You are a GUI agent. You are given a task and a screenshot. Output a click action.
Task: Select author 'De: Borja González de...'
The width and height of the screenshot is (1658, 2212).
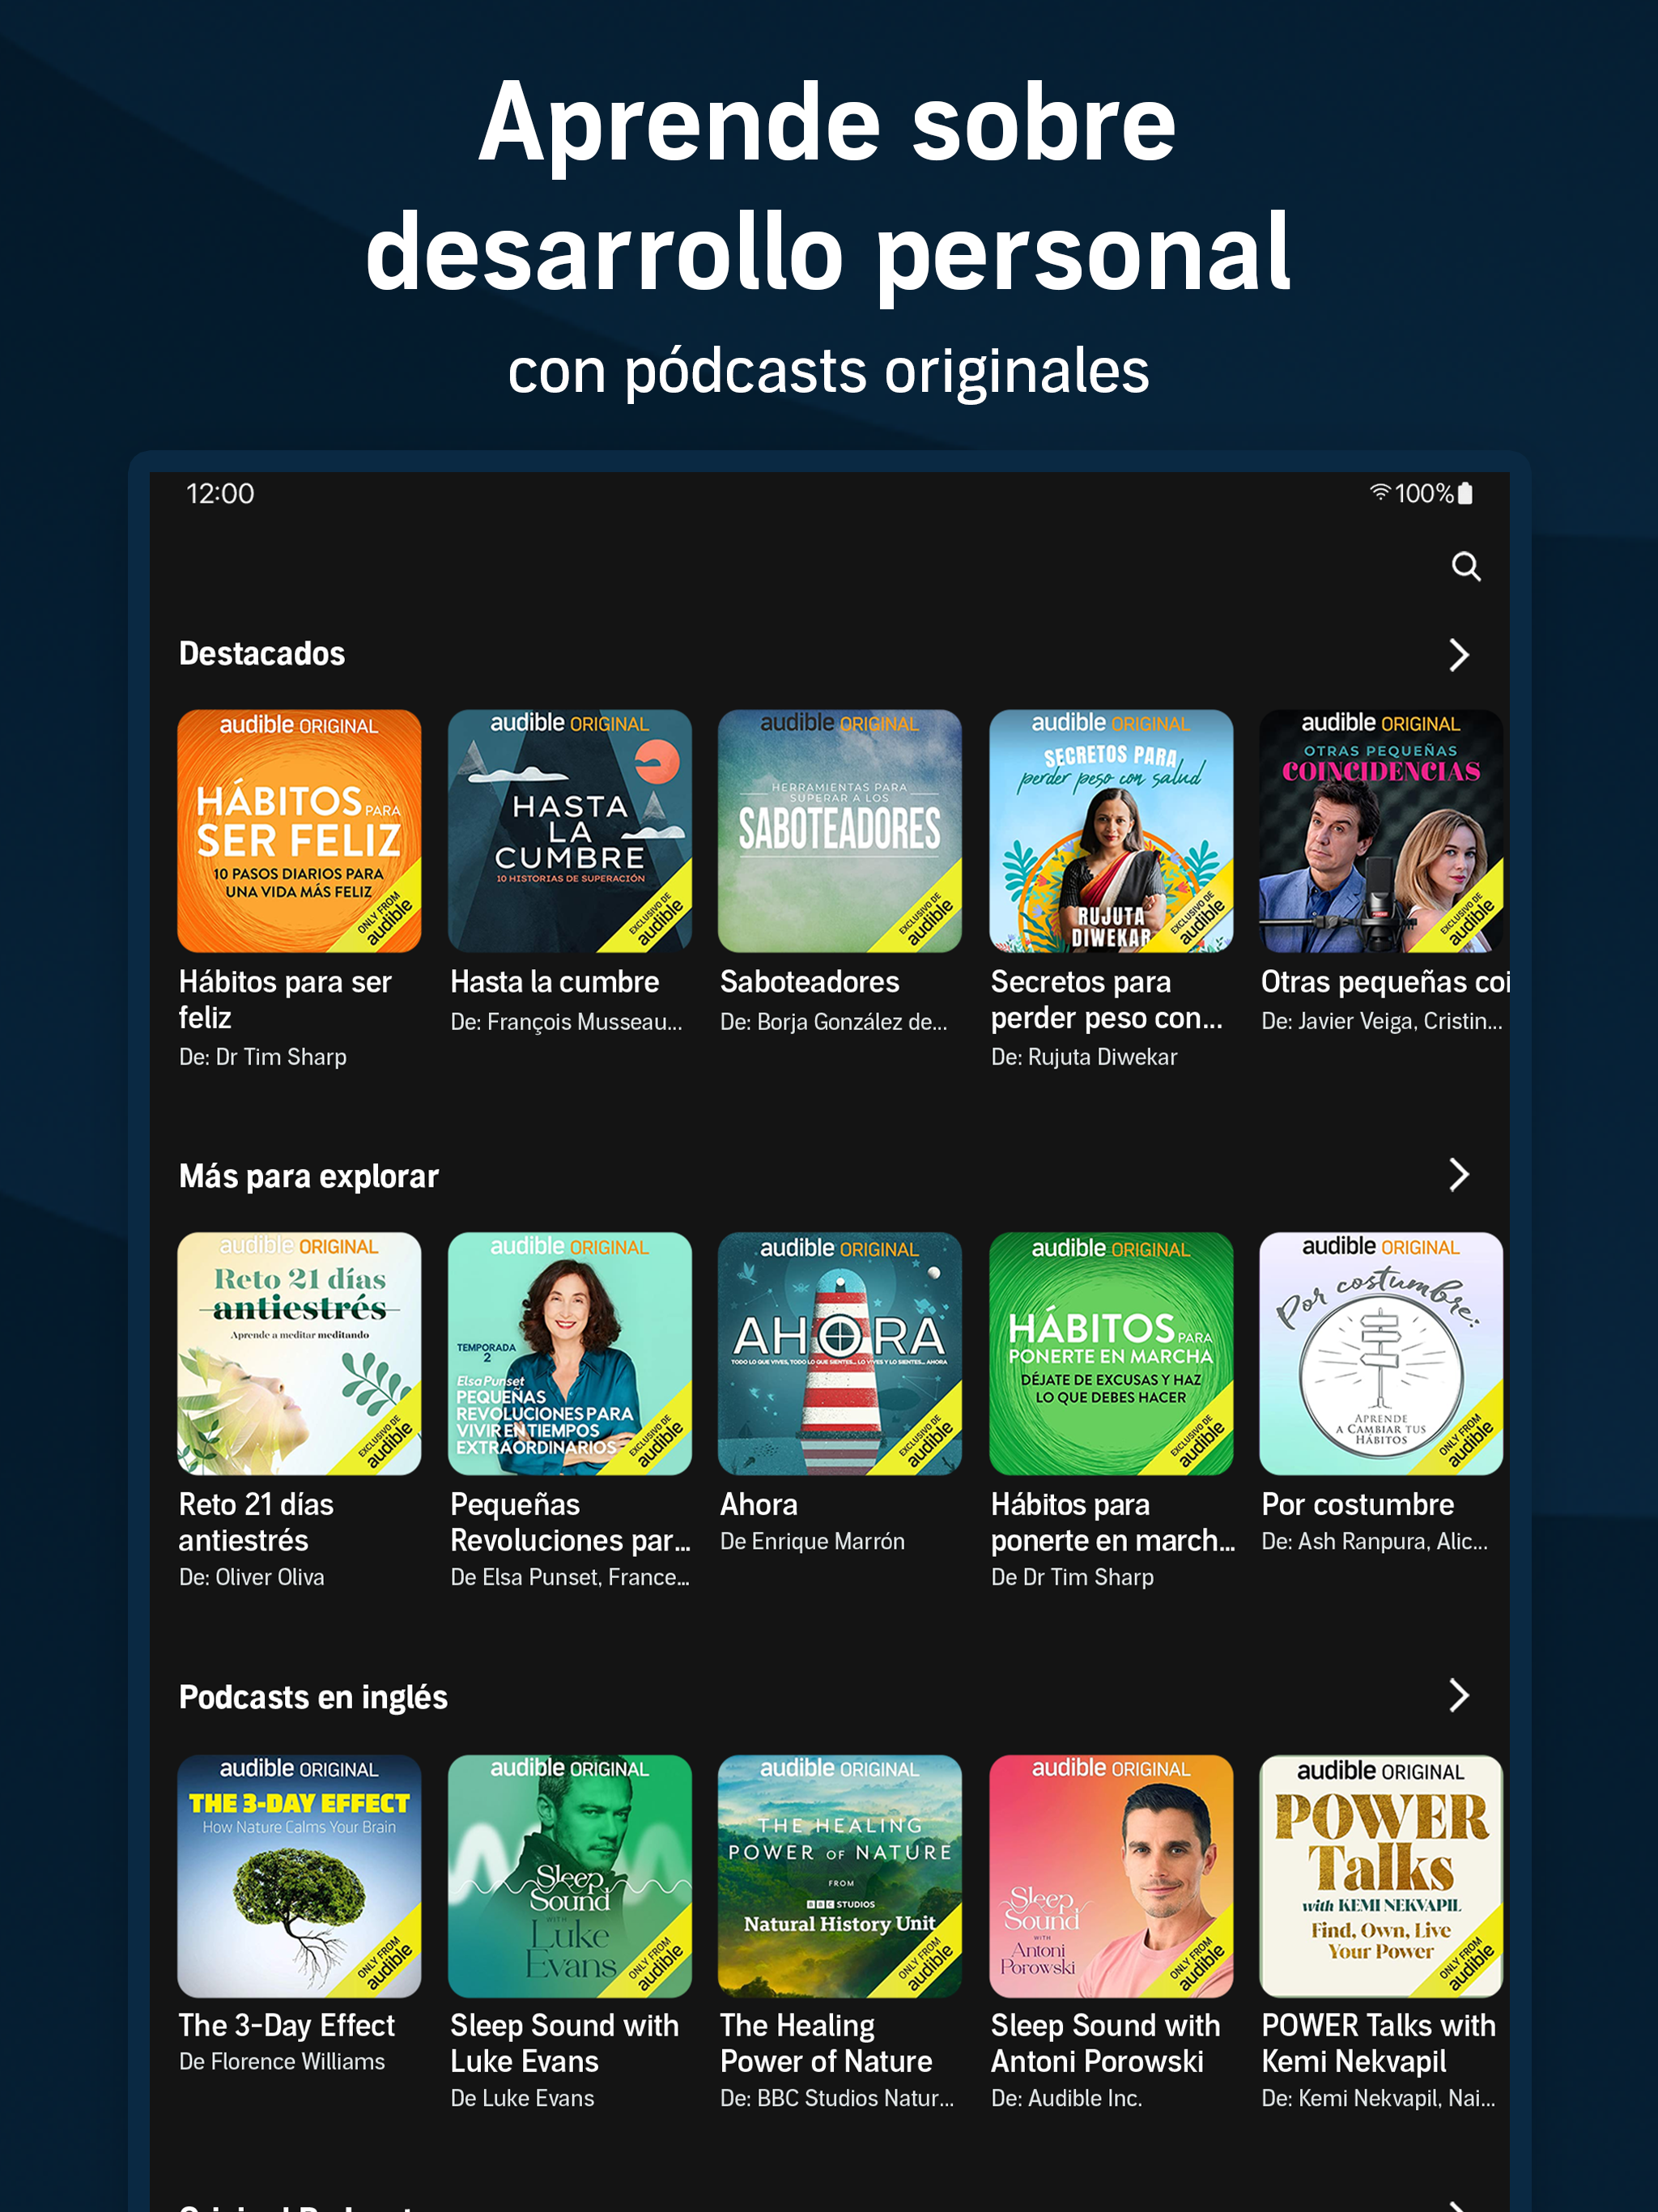coord(833,1022)
